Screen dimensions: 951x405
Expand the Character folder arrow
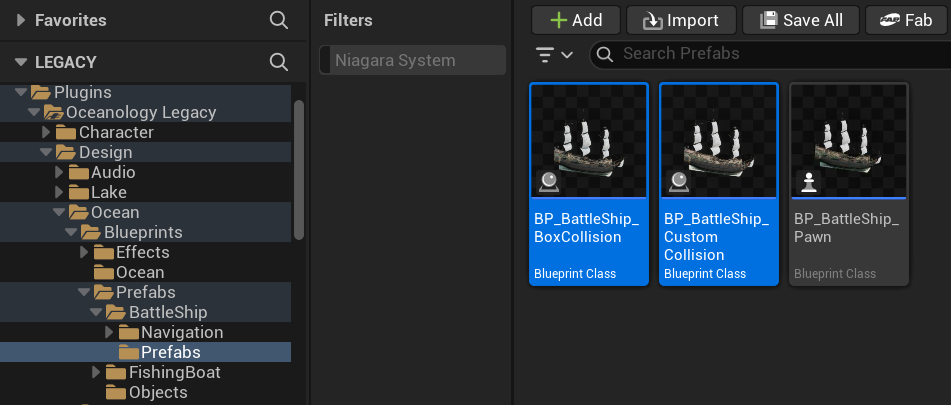tap(46, 132)
